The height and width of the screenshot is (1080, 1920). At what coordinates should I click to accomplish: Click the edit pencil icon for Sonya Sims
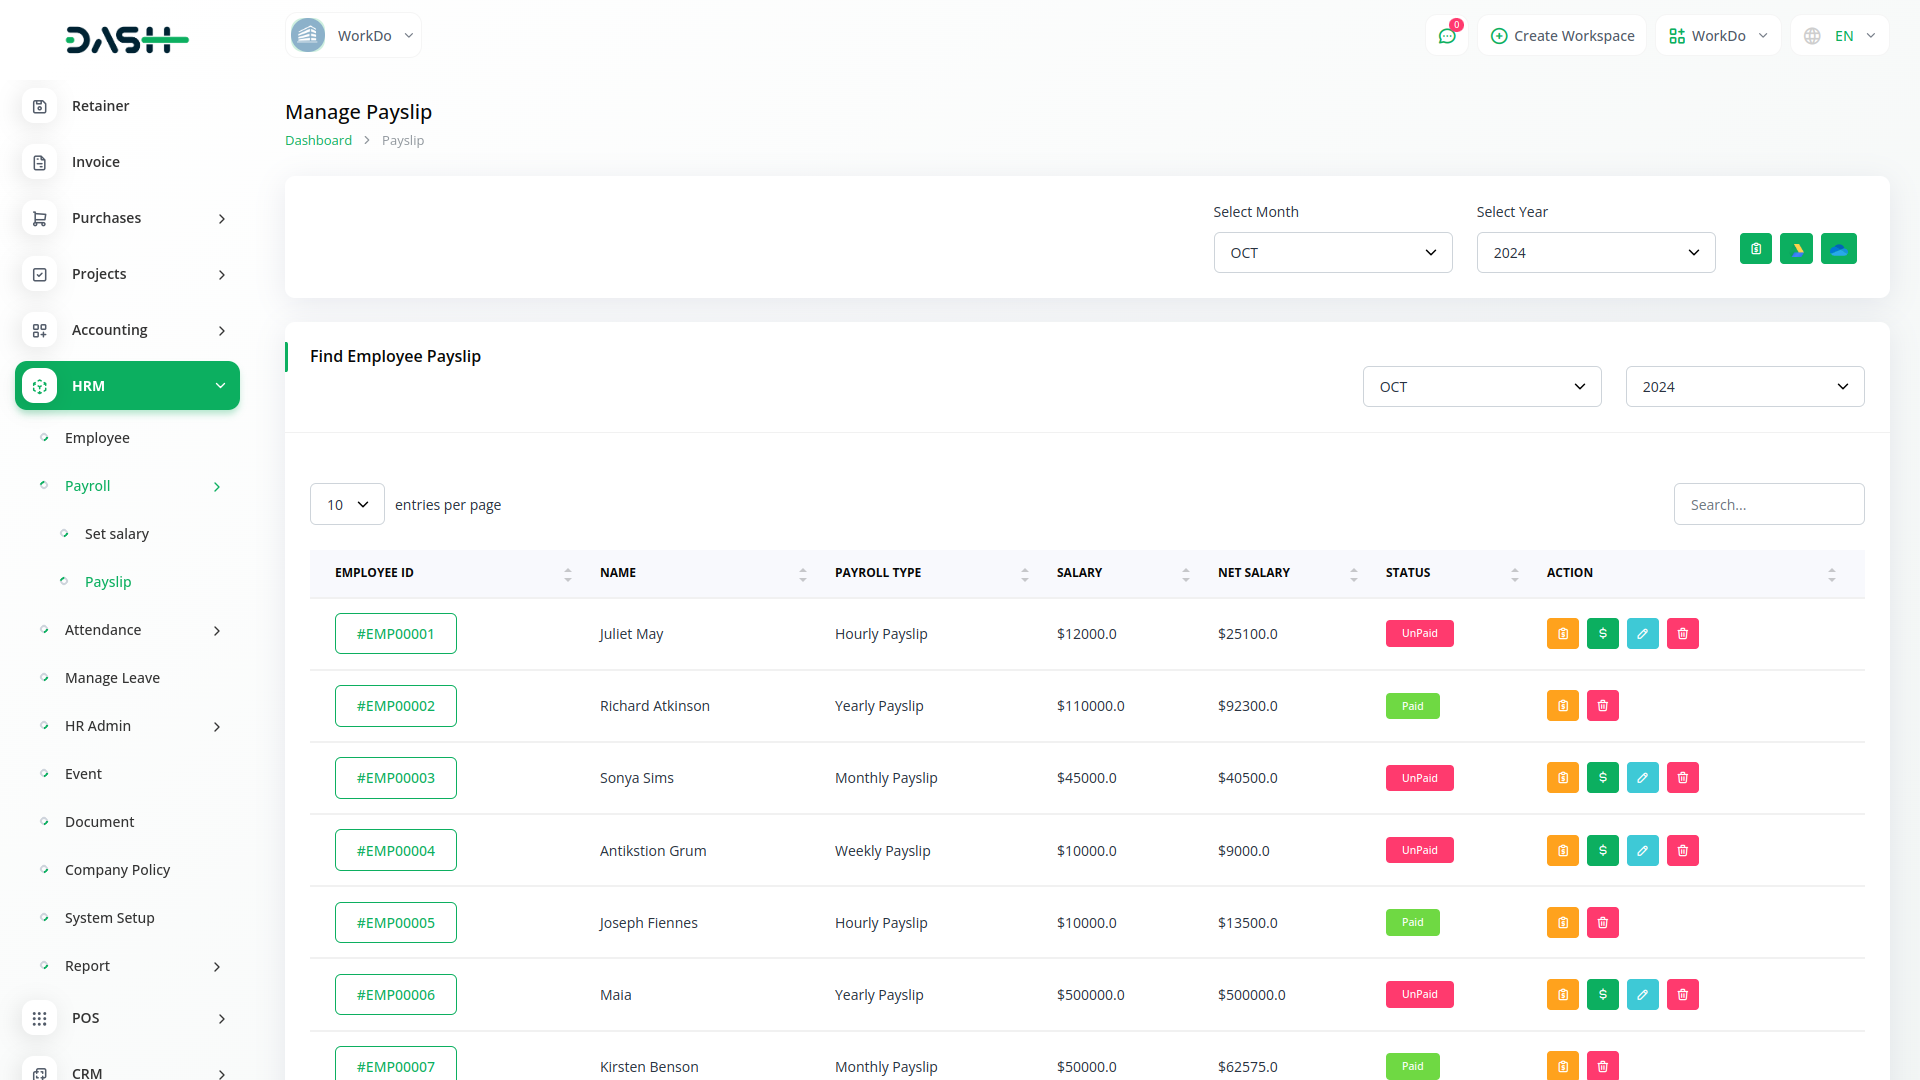coord(1642,778)
